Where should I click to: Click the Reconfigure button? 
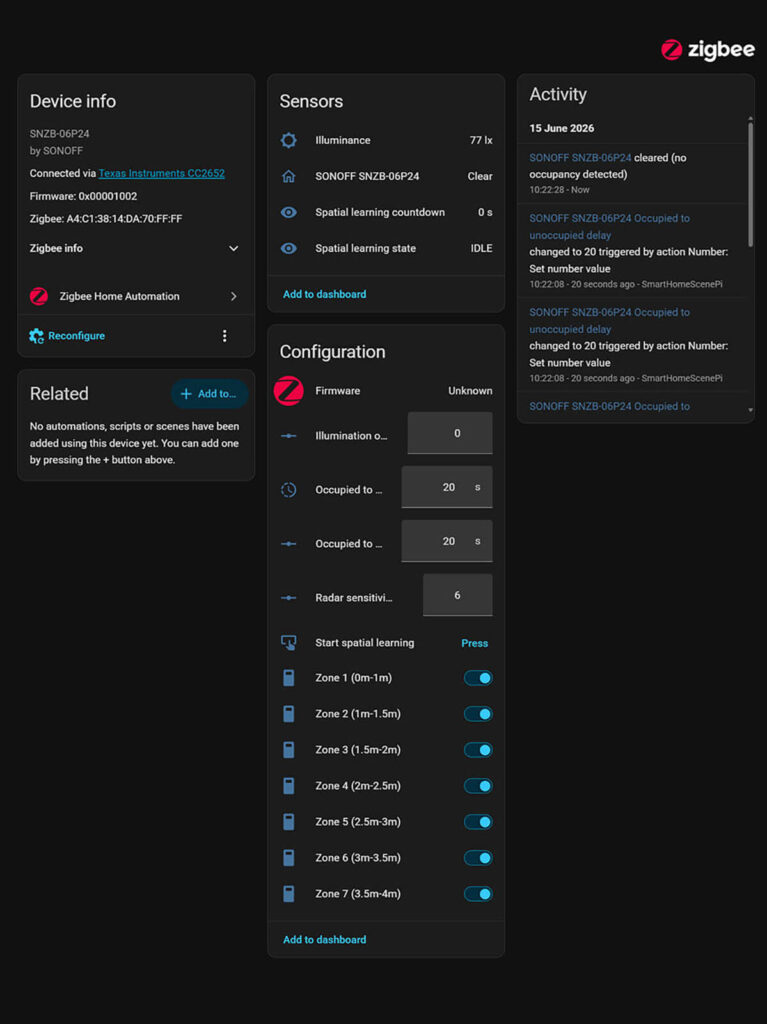[x=67, y=336]
